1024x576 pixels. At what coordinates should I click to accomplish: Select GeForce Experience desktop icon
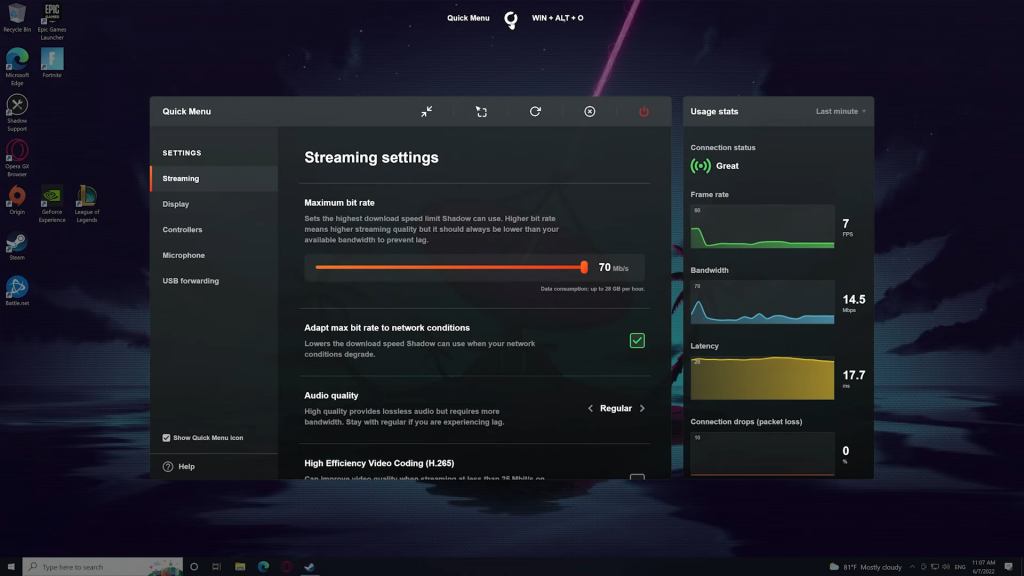[x=52, y=204]
